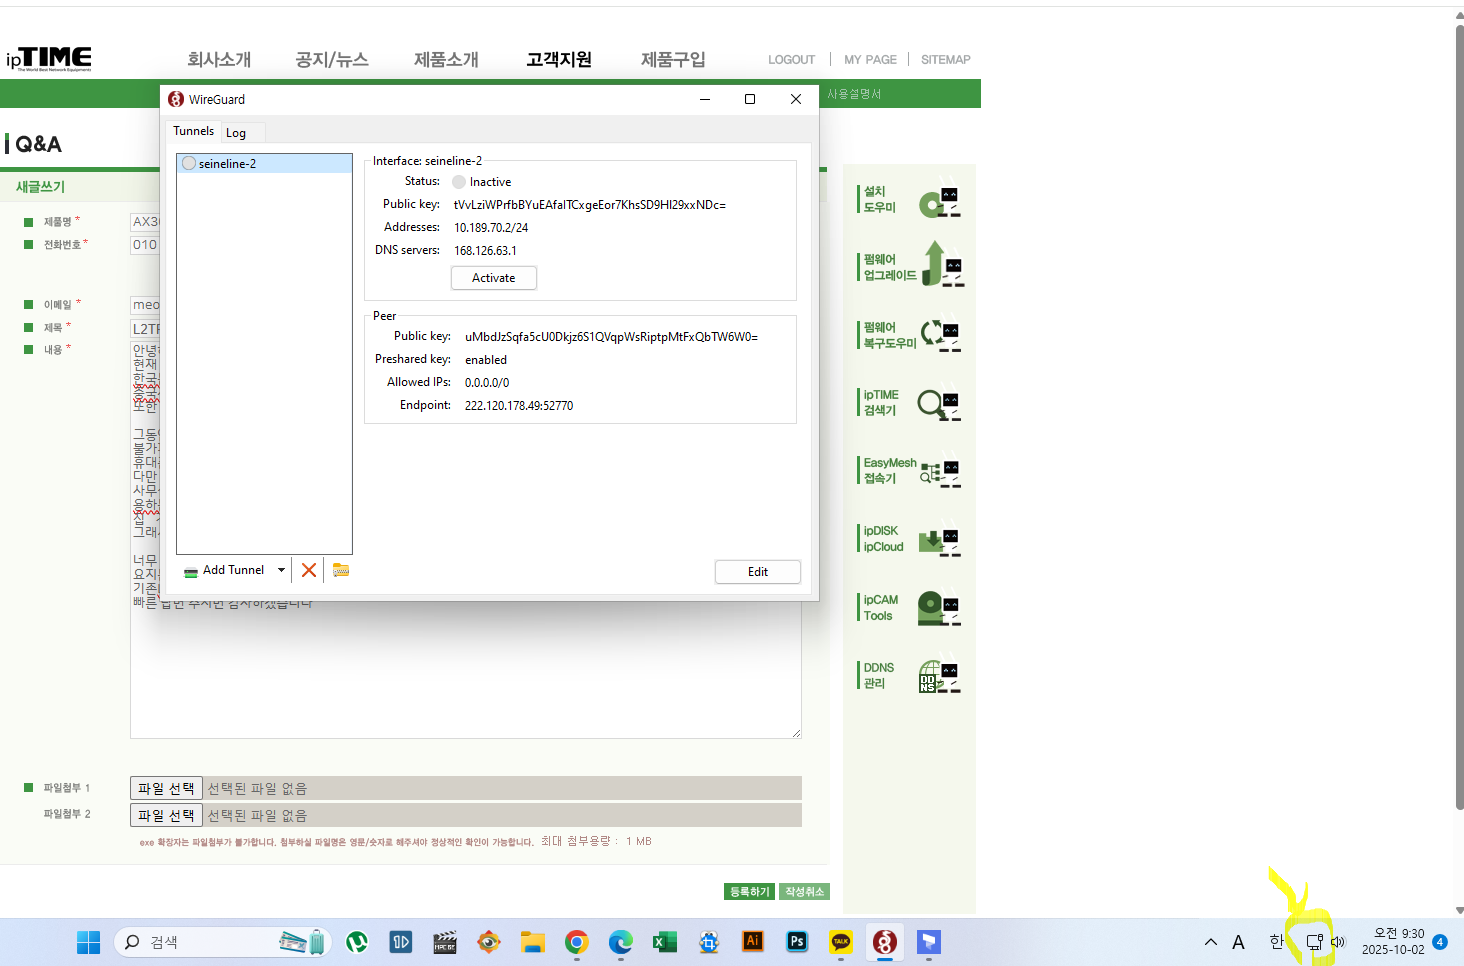Open MPC-BE media player from taskbar

[445, 942]
